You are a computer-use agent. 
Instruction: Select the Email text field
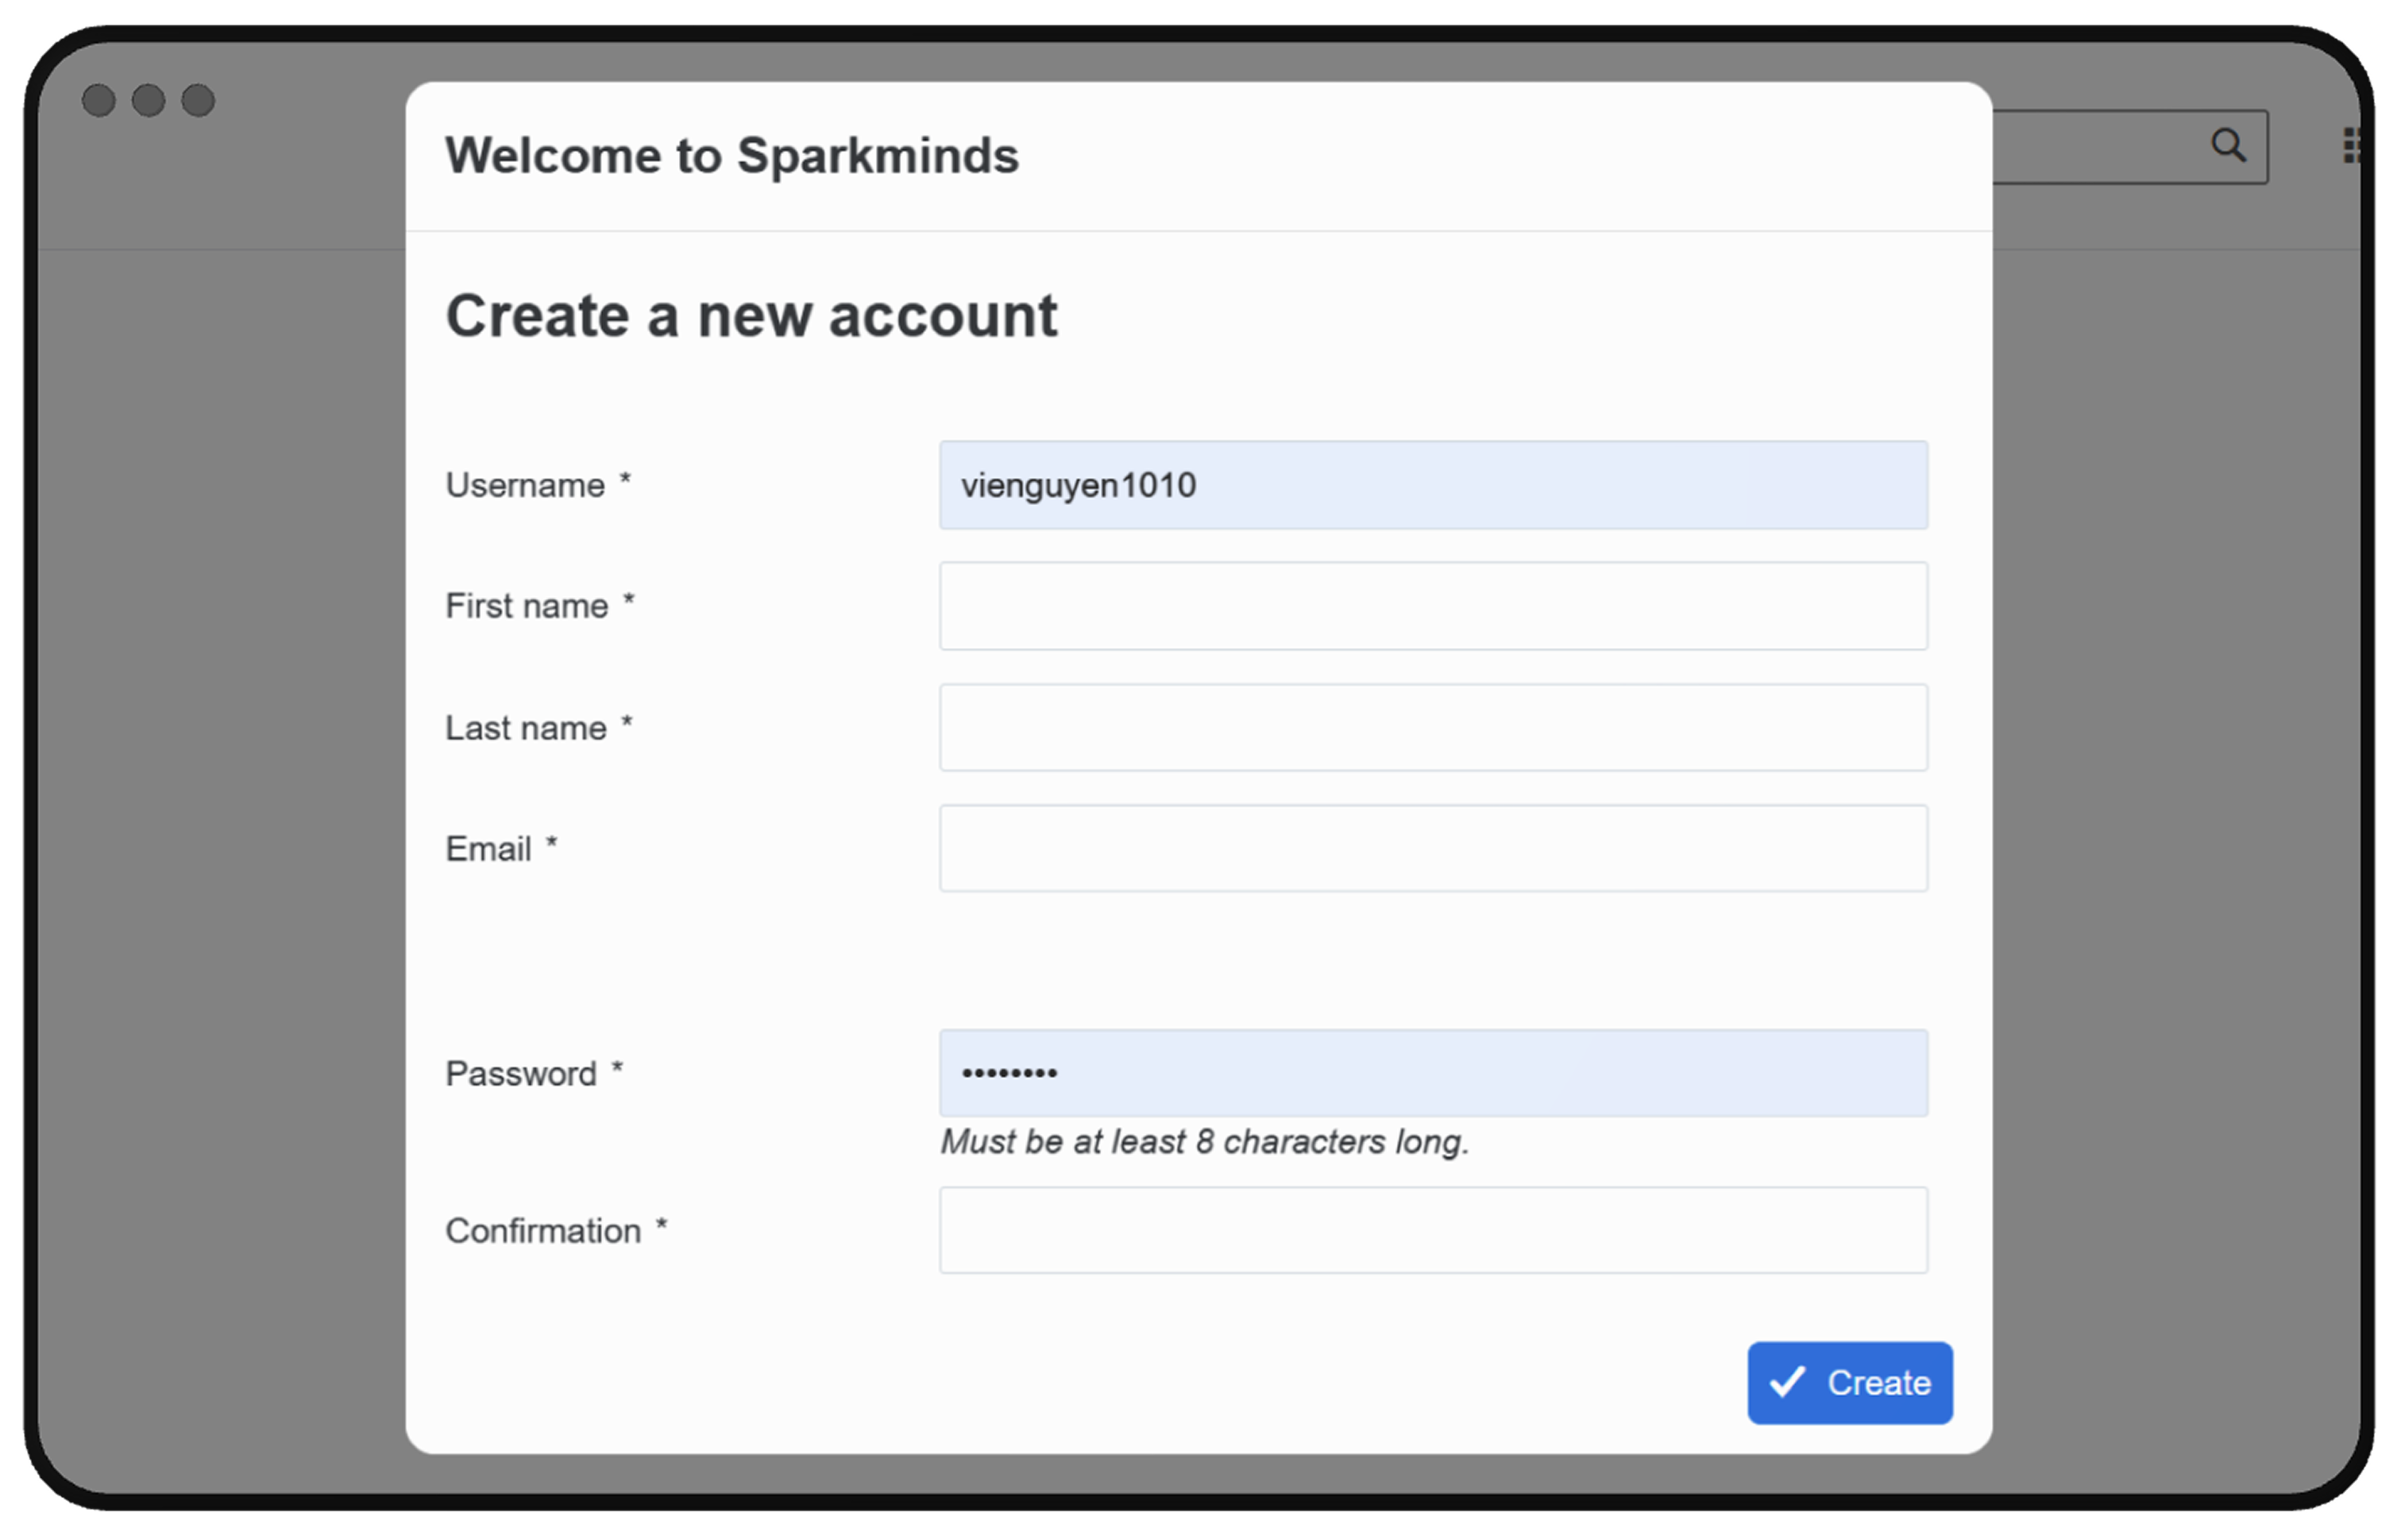1432,848
